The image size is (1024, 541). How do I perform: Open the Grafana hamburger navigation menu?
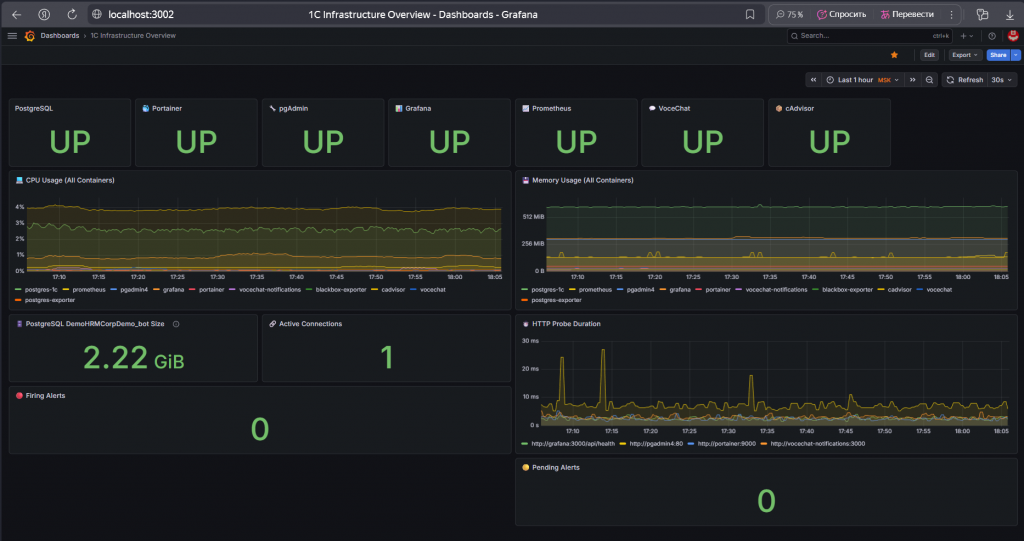[x=12, y=36]
